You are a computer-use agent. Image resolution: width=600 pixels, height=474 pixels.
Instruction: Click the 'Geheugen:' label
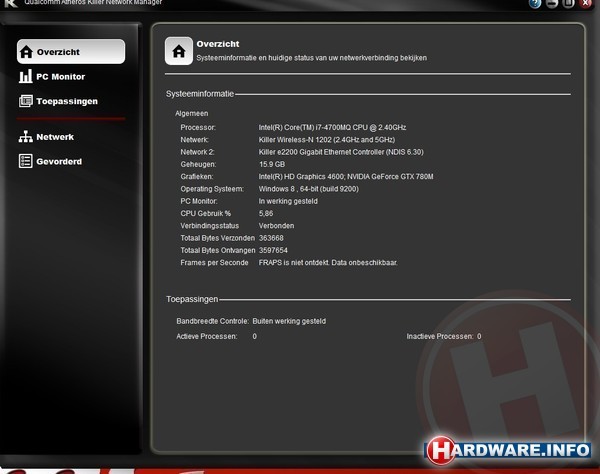pyautogui.click(x=198, y=164)
